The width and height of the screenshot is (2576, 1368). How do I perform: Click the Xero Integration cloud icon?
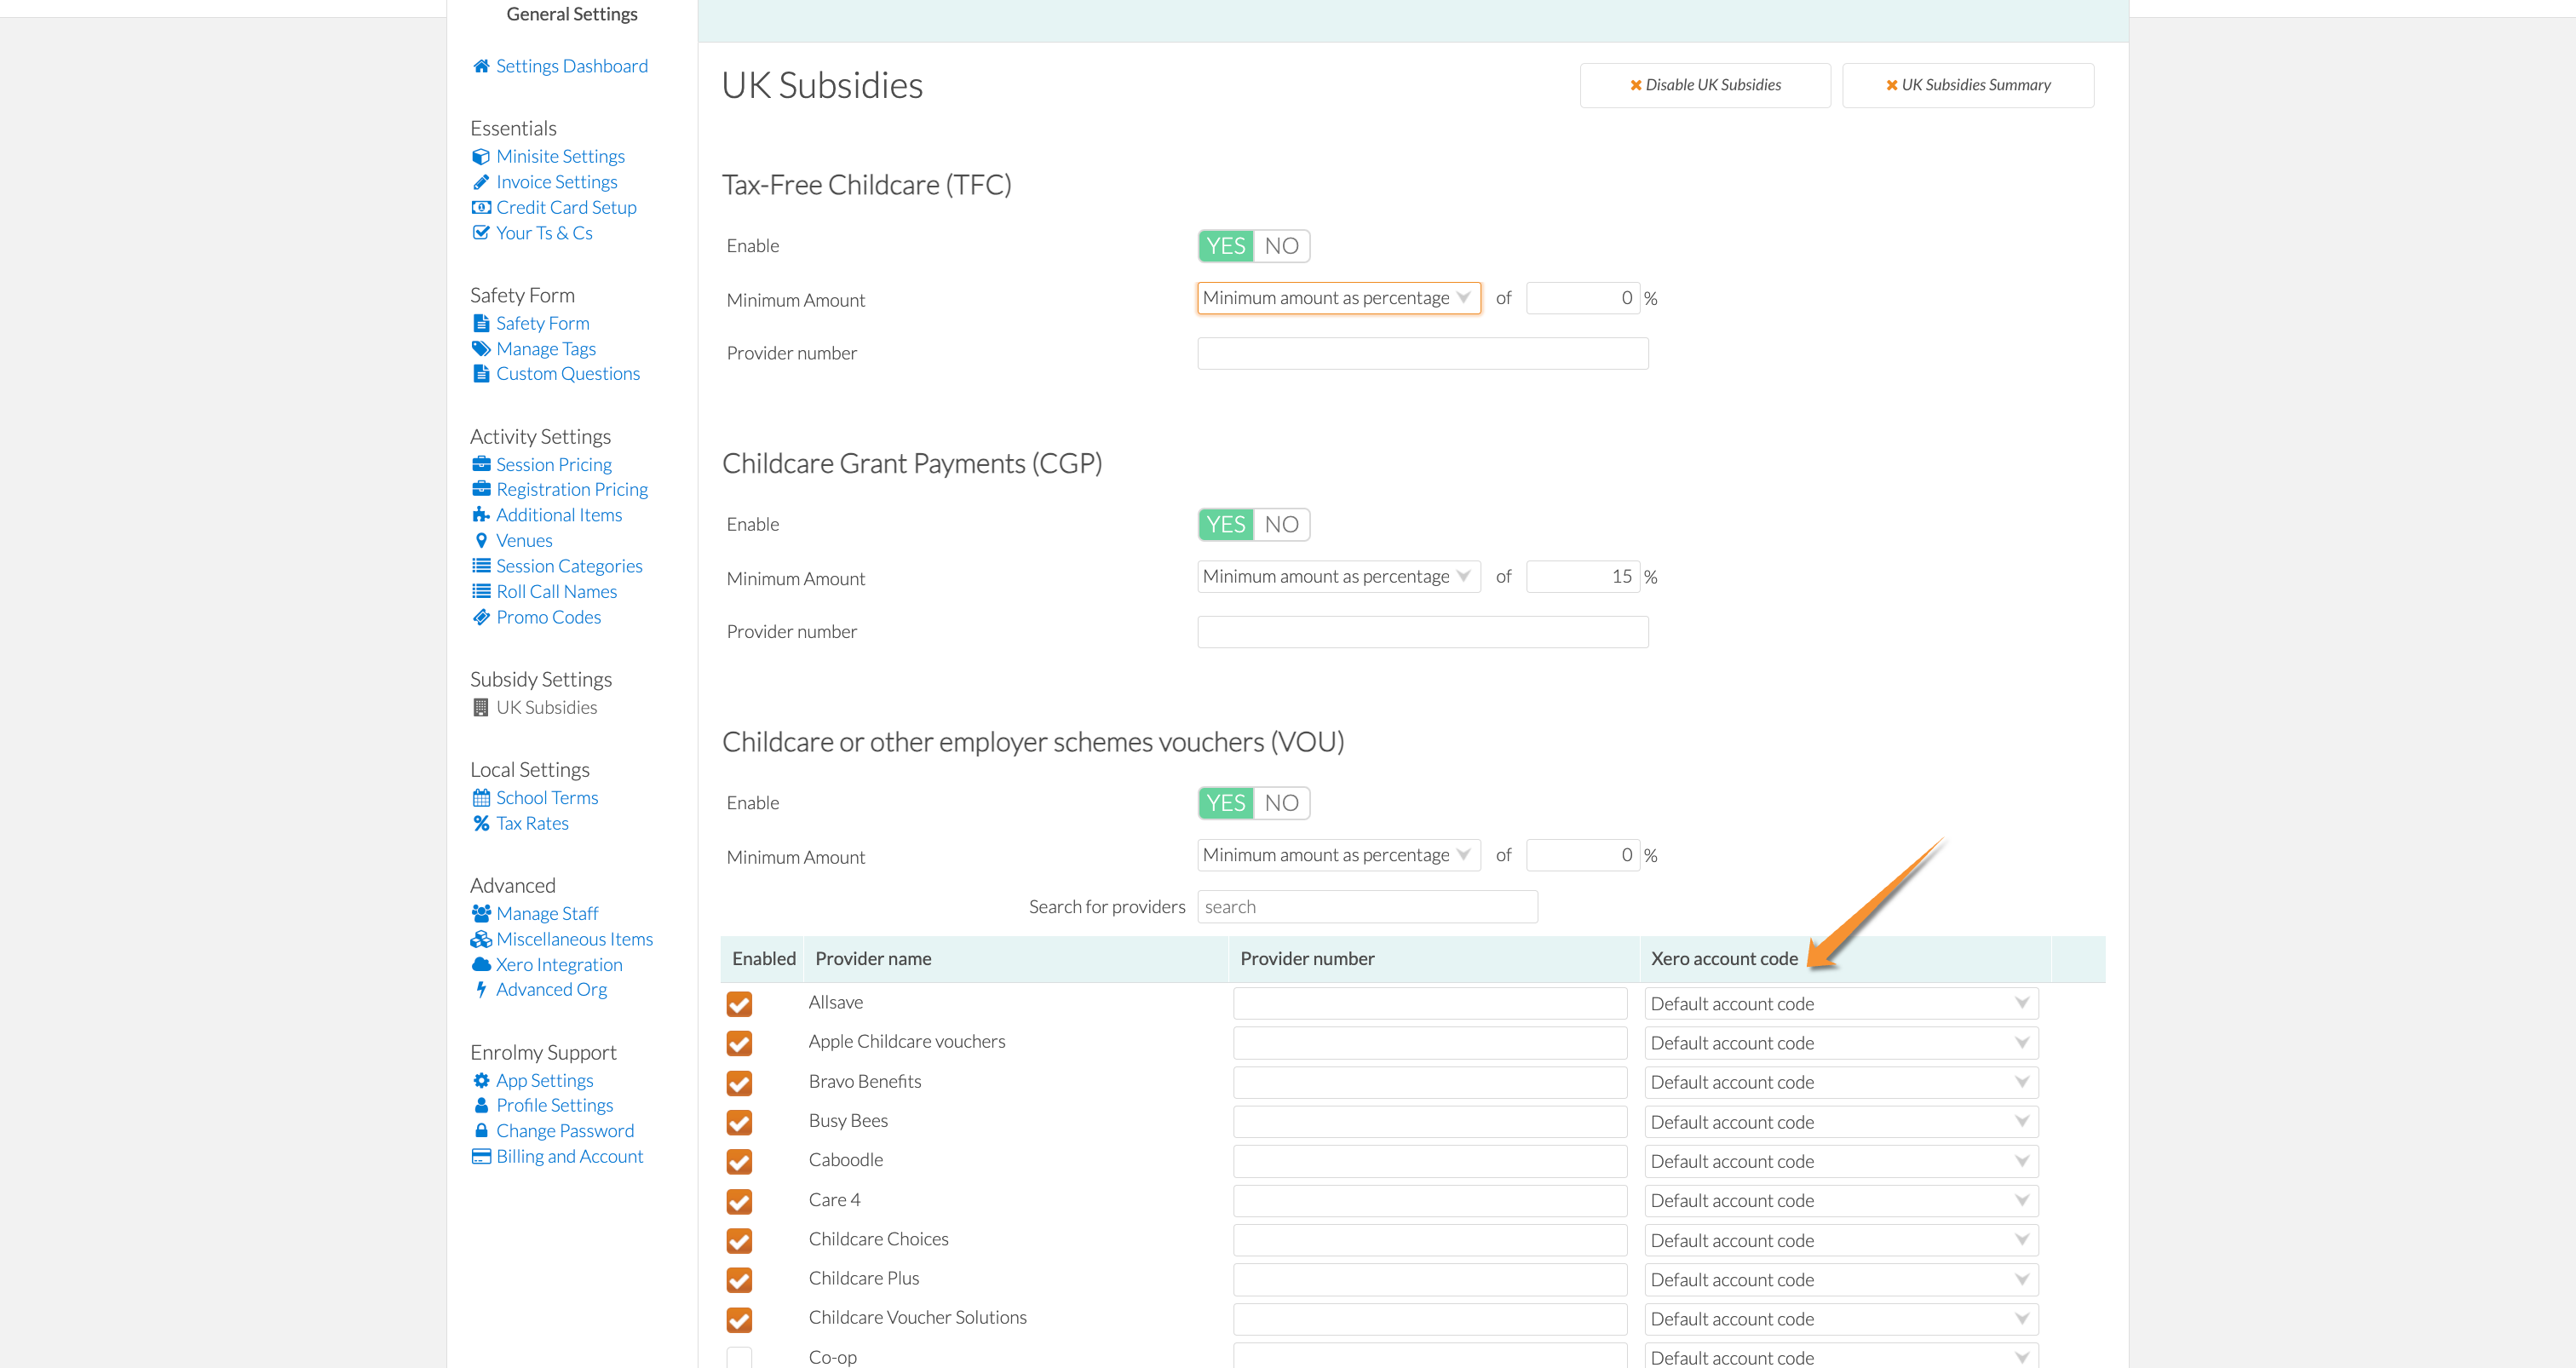[481, 964]
